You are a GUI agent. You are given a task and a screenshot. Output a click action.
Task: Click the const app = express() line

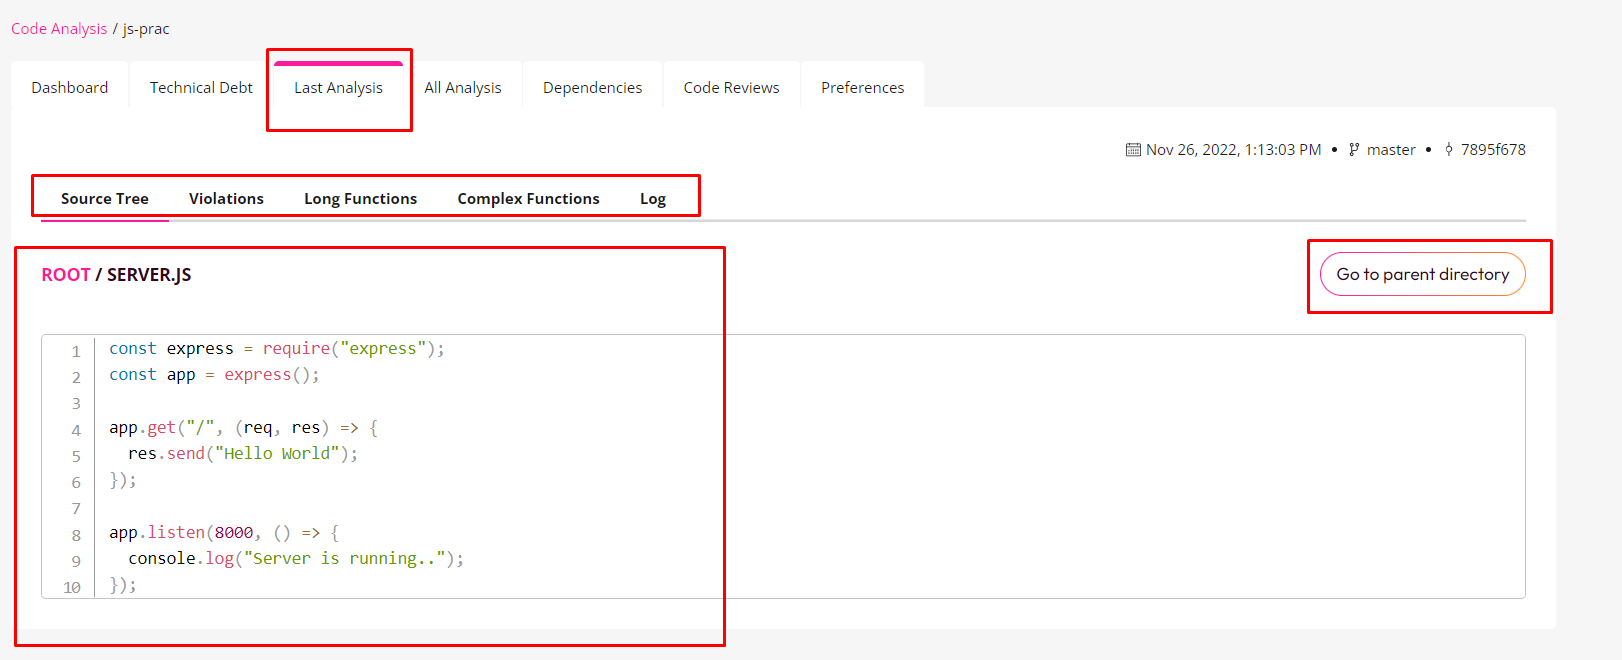tap(214, 375)
